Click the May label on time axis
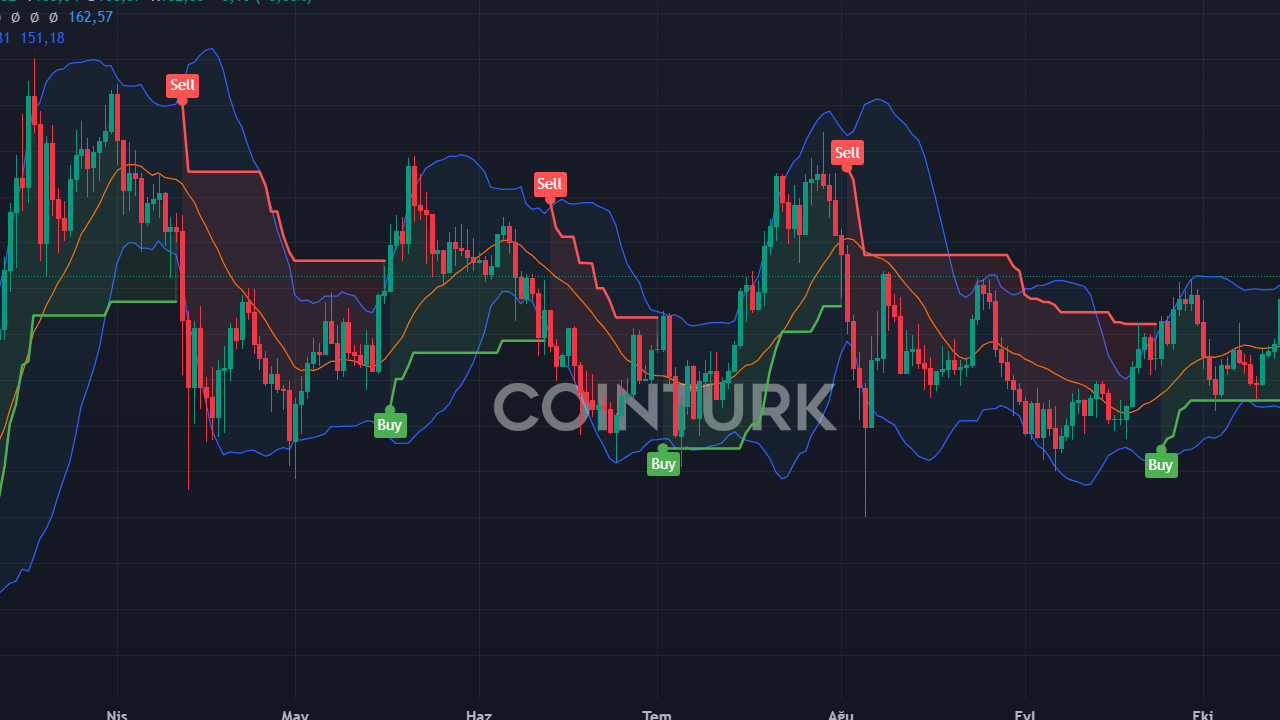 click(295, 714)
